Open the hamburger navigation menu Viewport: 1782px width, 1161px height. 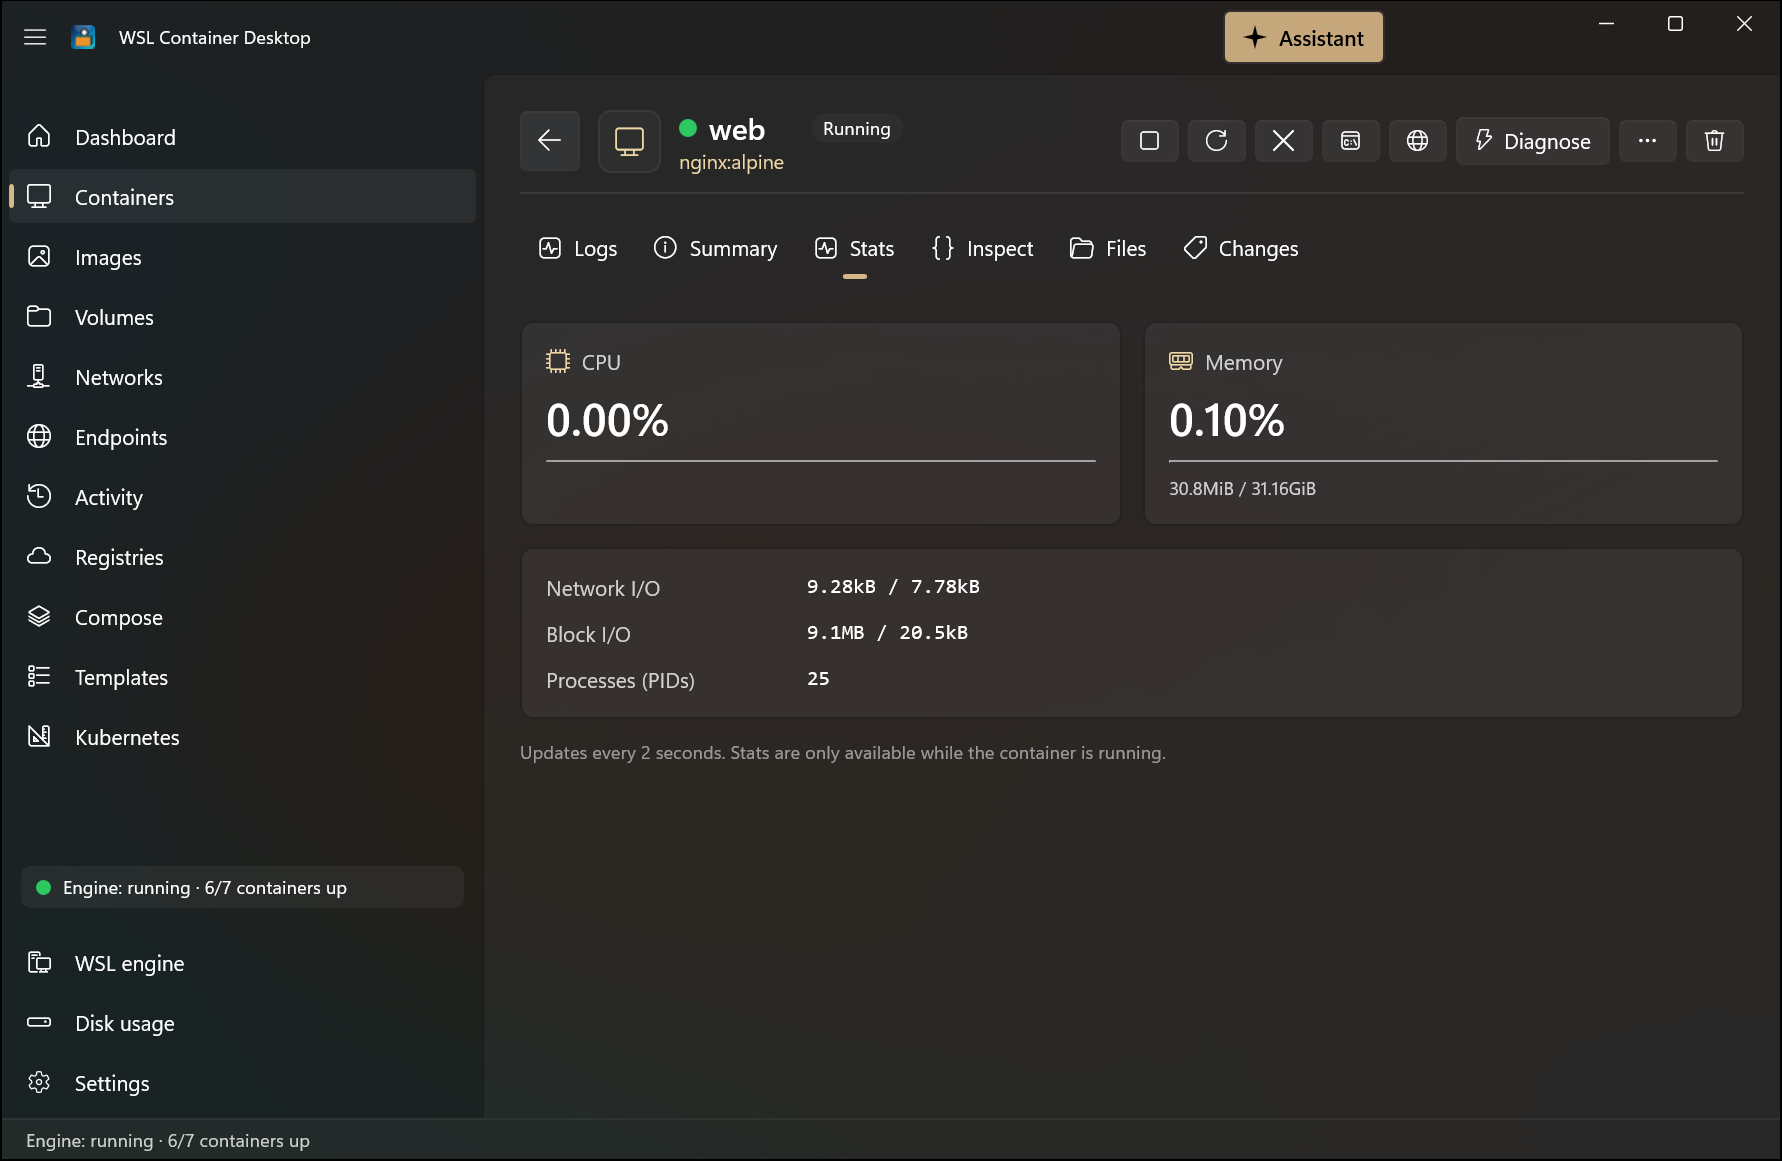[x=35, y=37]
